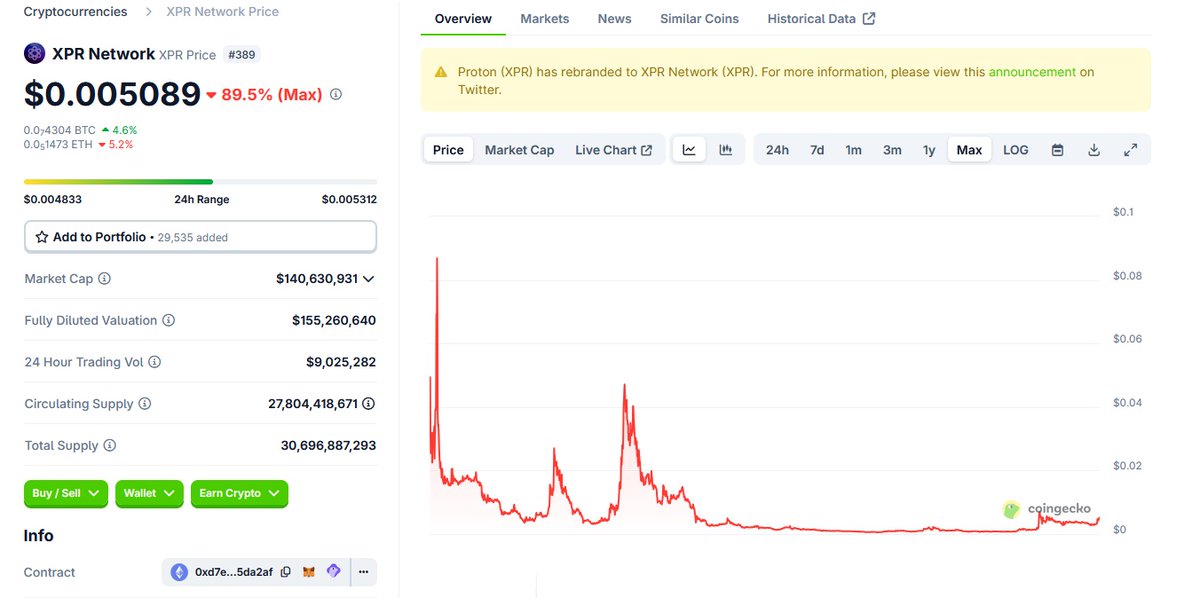The image size is (1200, 598).
Task: Click the $0.005089 price value
Action: click(112, 94)
